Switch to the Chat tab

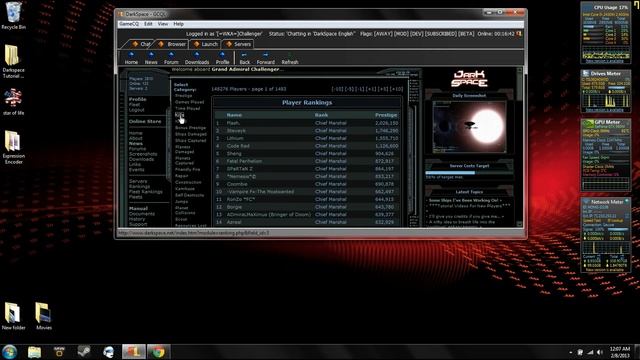(141, 44)
